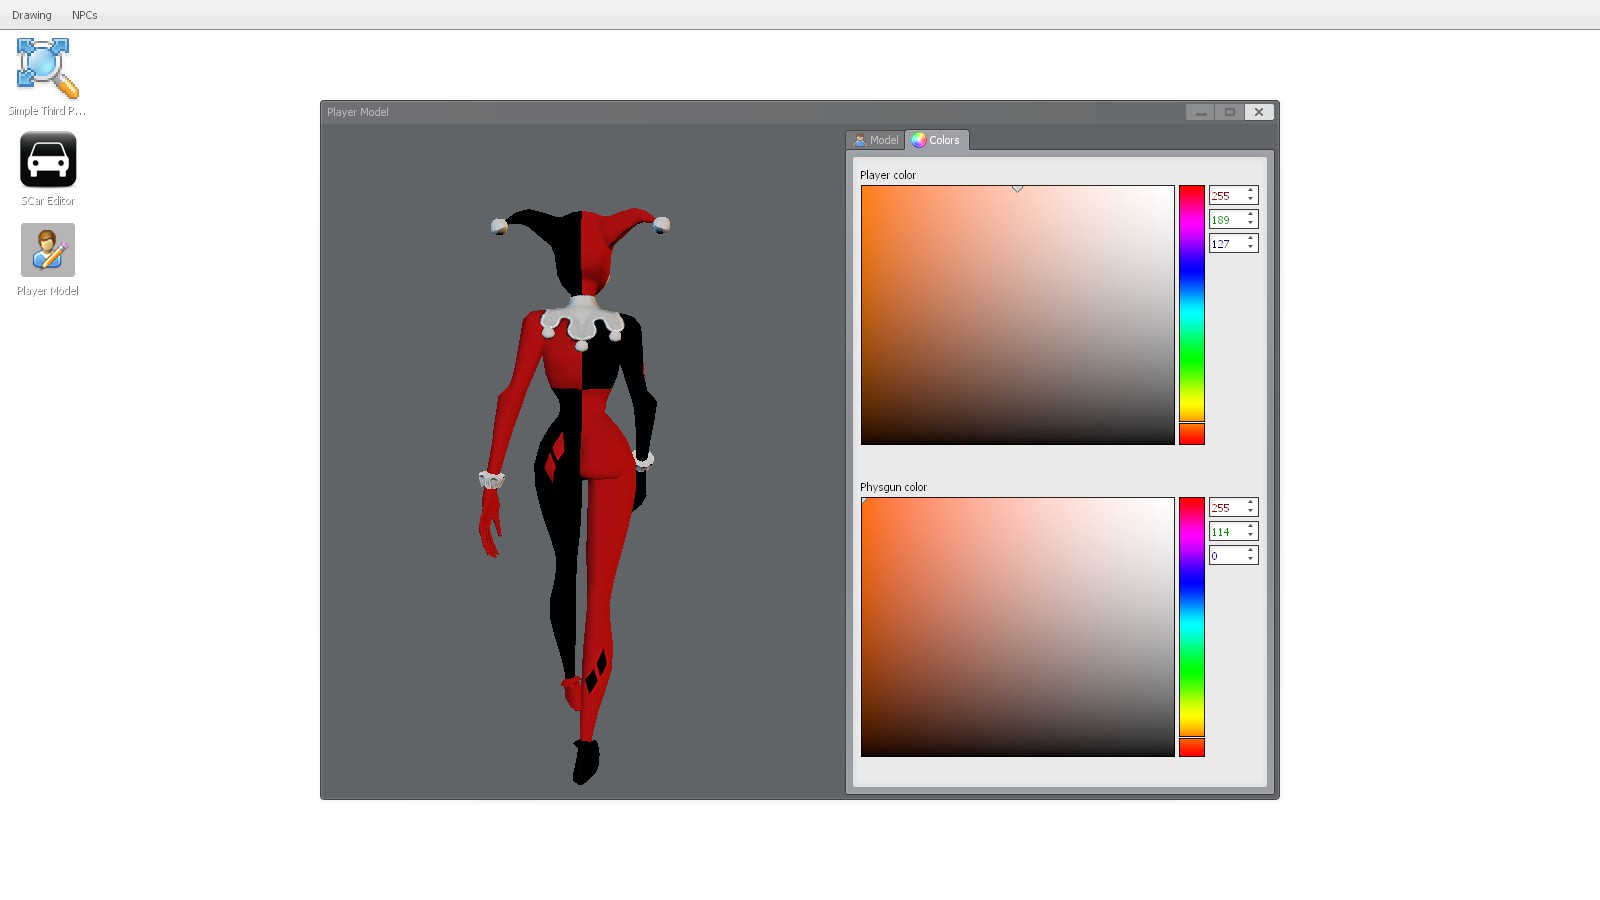Decrease Player color red with down arrow
The height and width of the screenshot is (900, 1600).
tap(1251, 200)
